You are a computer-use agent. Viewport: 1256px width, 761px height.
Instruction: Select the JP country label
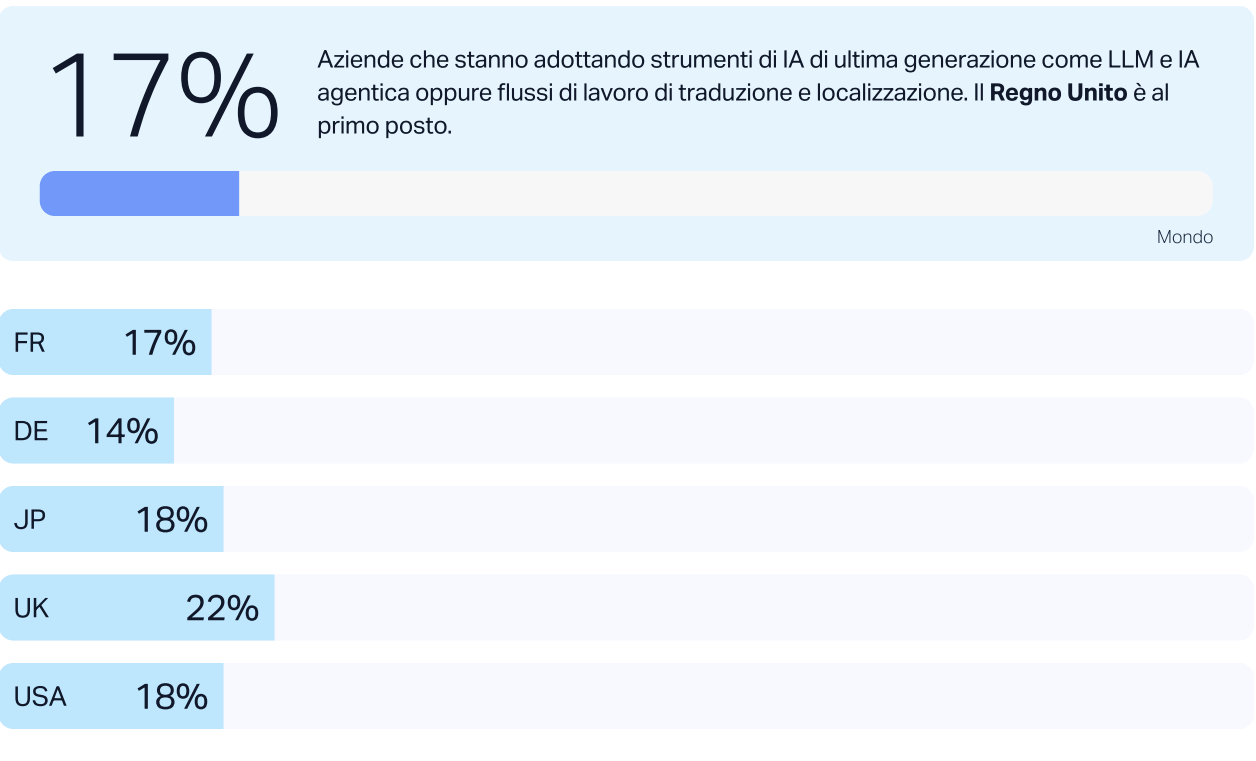pyautogui.click(x=30, y=519)
